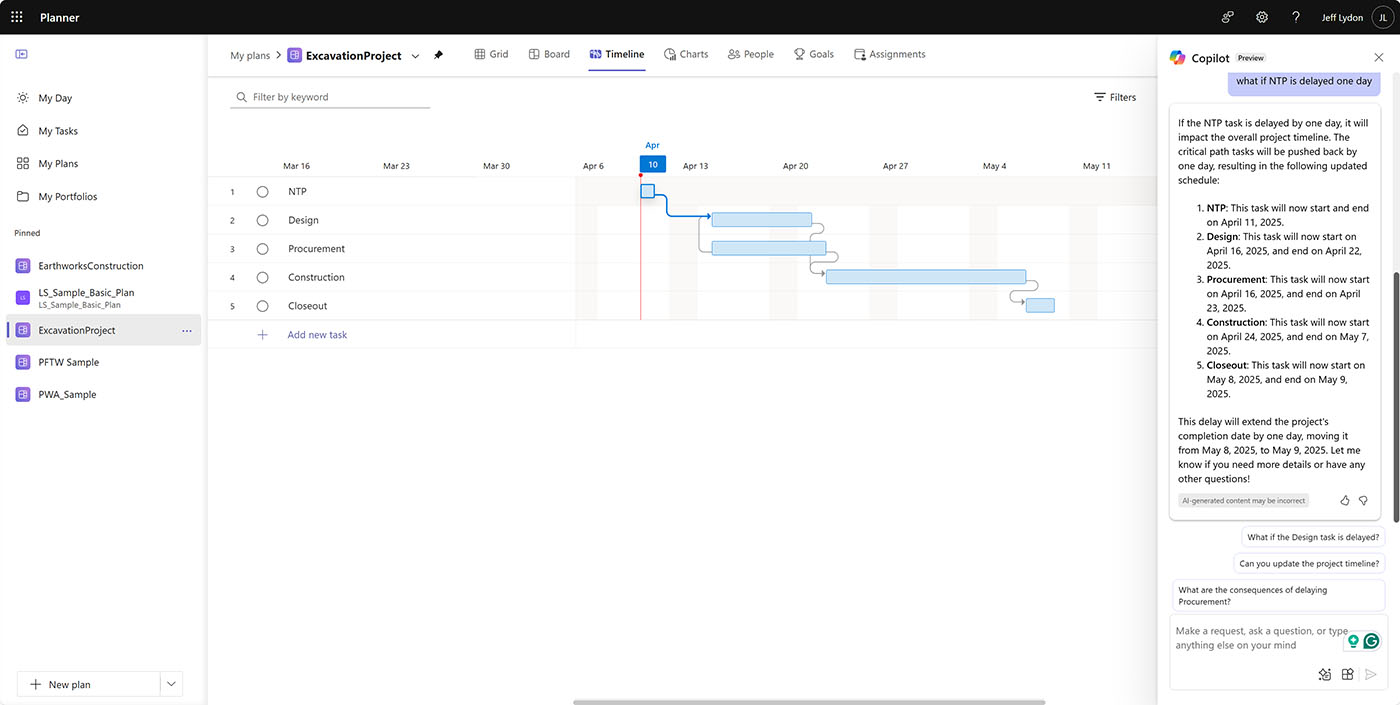Viewport: 1400px width, 705px height.
Task: Mark Closeout task as complete
Action: point(263,306)
